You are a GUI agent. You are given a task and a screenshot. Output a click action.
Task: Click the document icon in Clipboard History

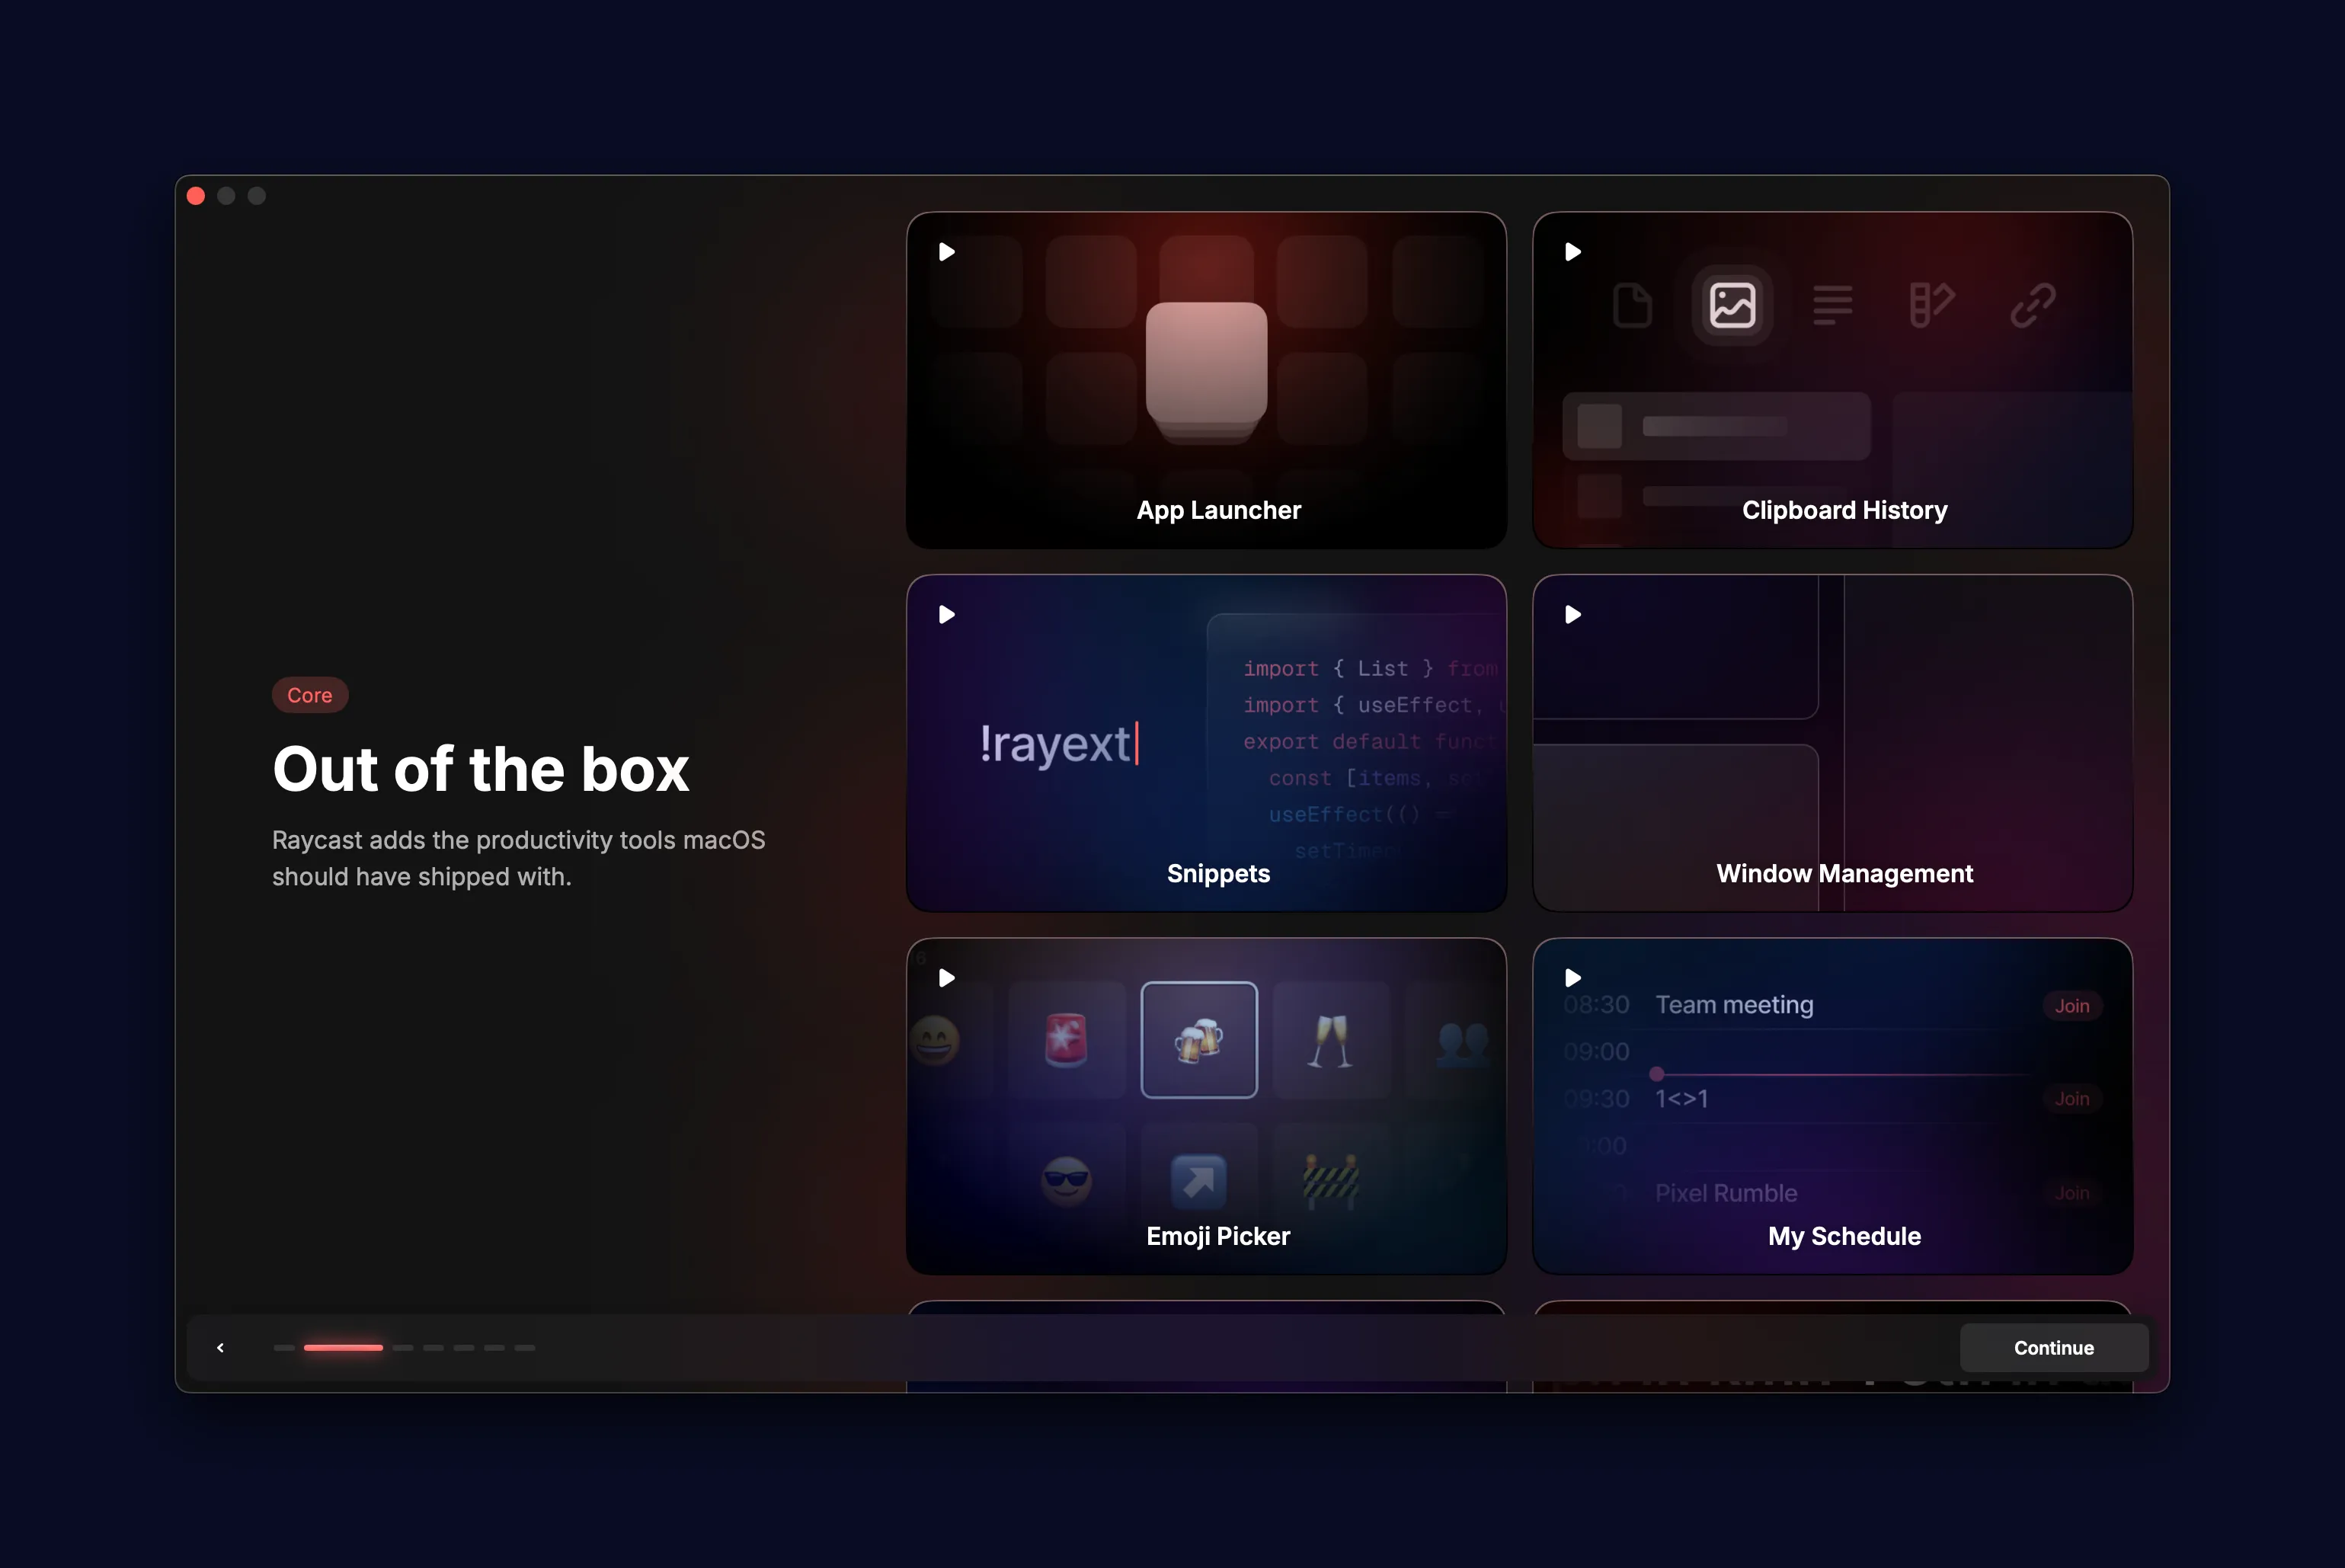point(1632,305)
